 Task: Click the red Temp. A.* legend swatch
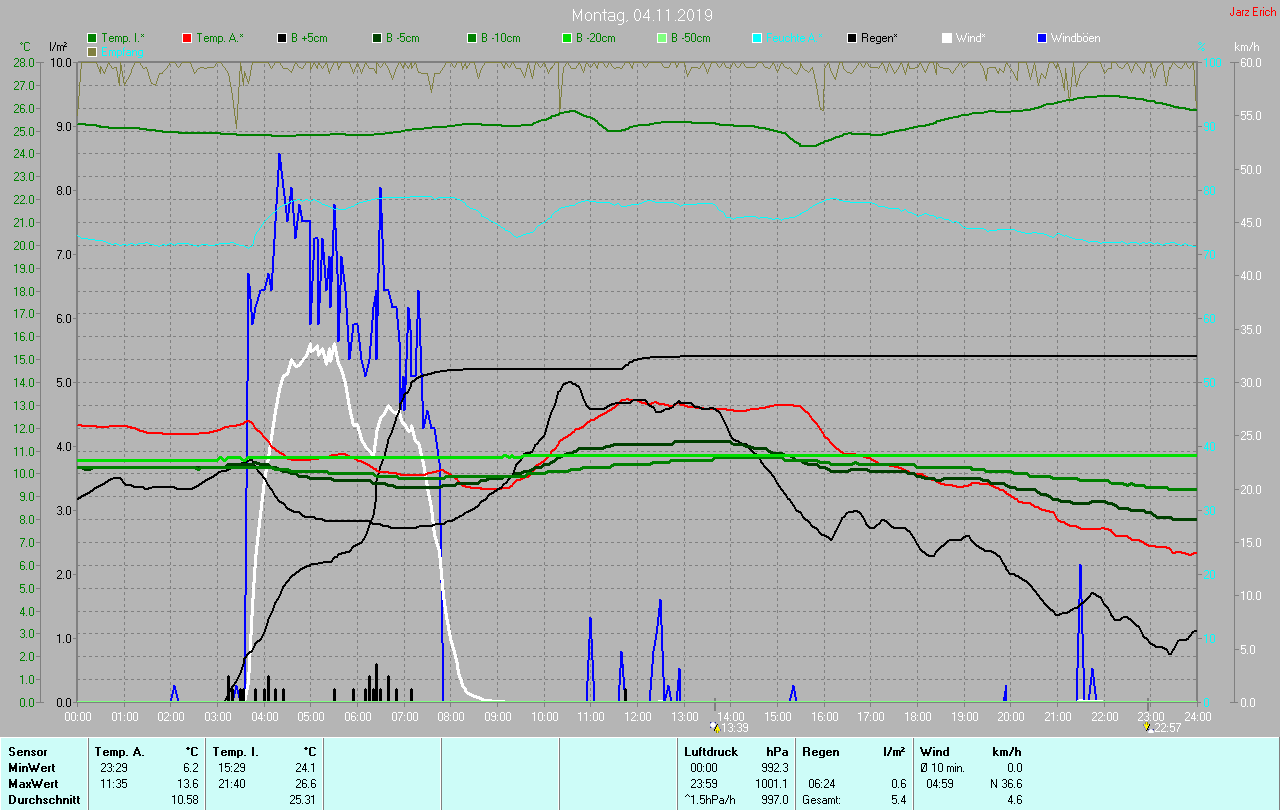coord(187,38)
